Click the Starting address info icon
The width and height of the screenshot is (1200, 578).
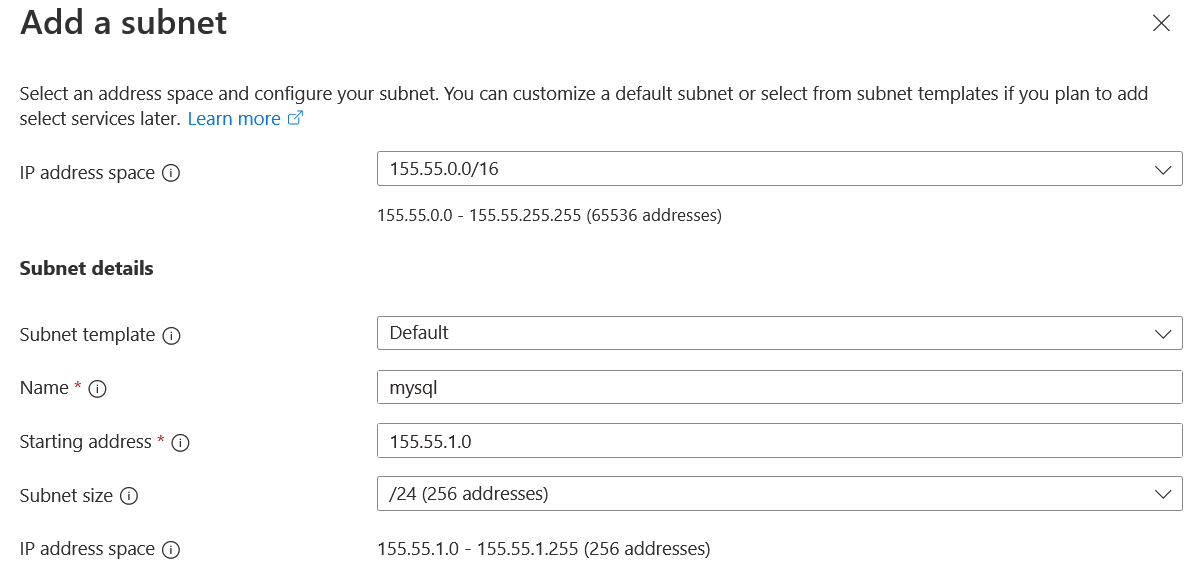pyautogui.click(x=180, y=442)
